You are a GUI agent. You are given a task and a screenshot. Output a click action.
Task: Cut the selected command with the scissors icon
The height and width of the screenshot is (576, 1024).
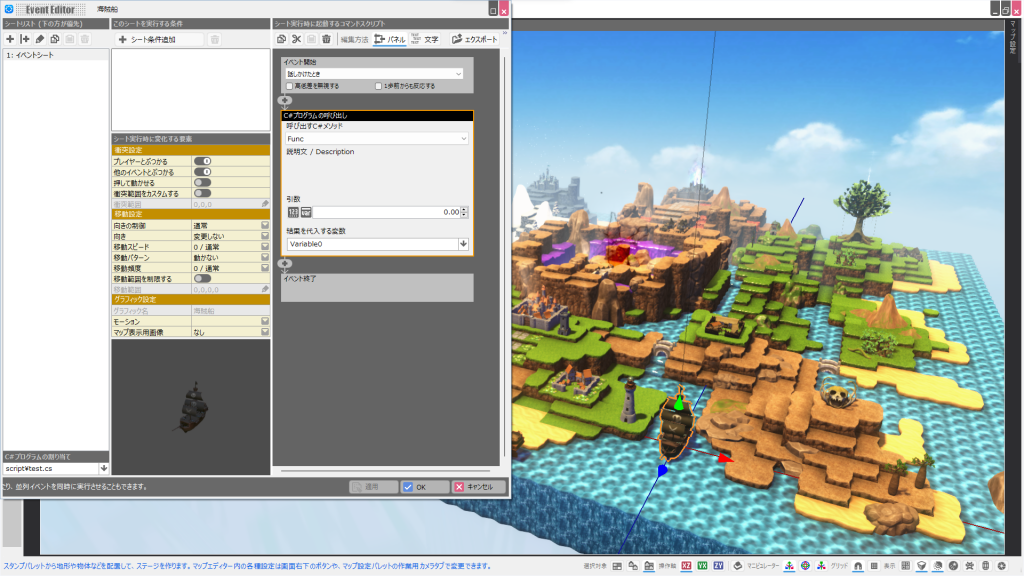pos(296,37)
